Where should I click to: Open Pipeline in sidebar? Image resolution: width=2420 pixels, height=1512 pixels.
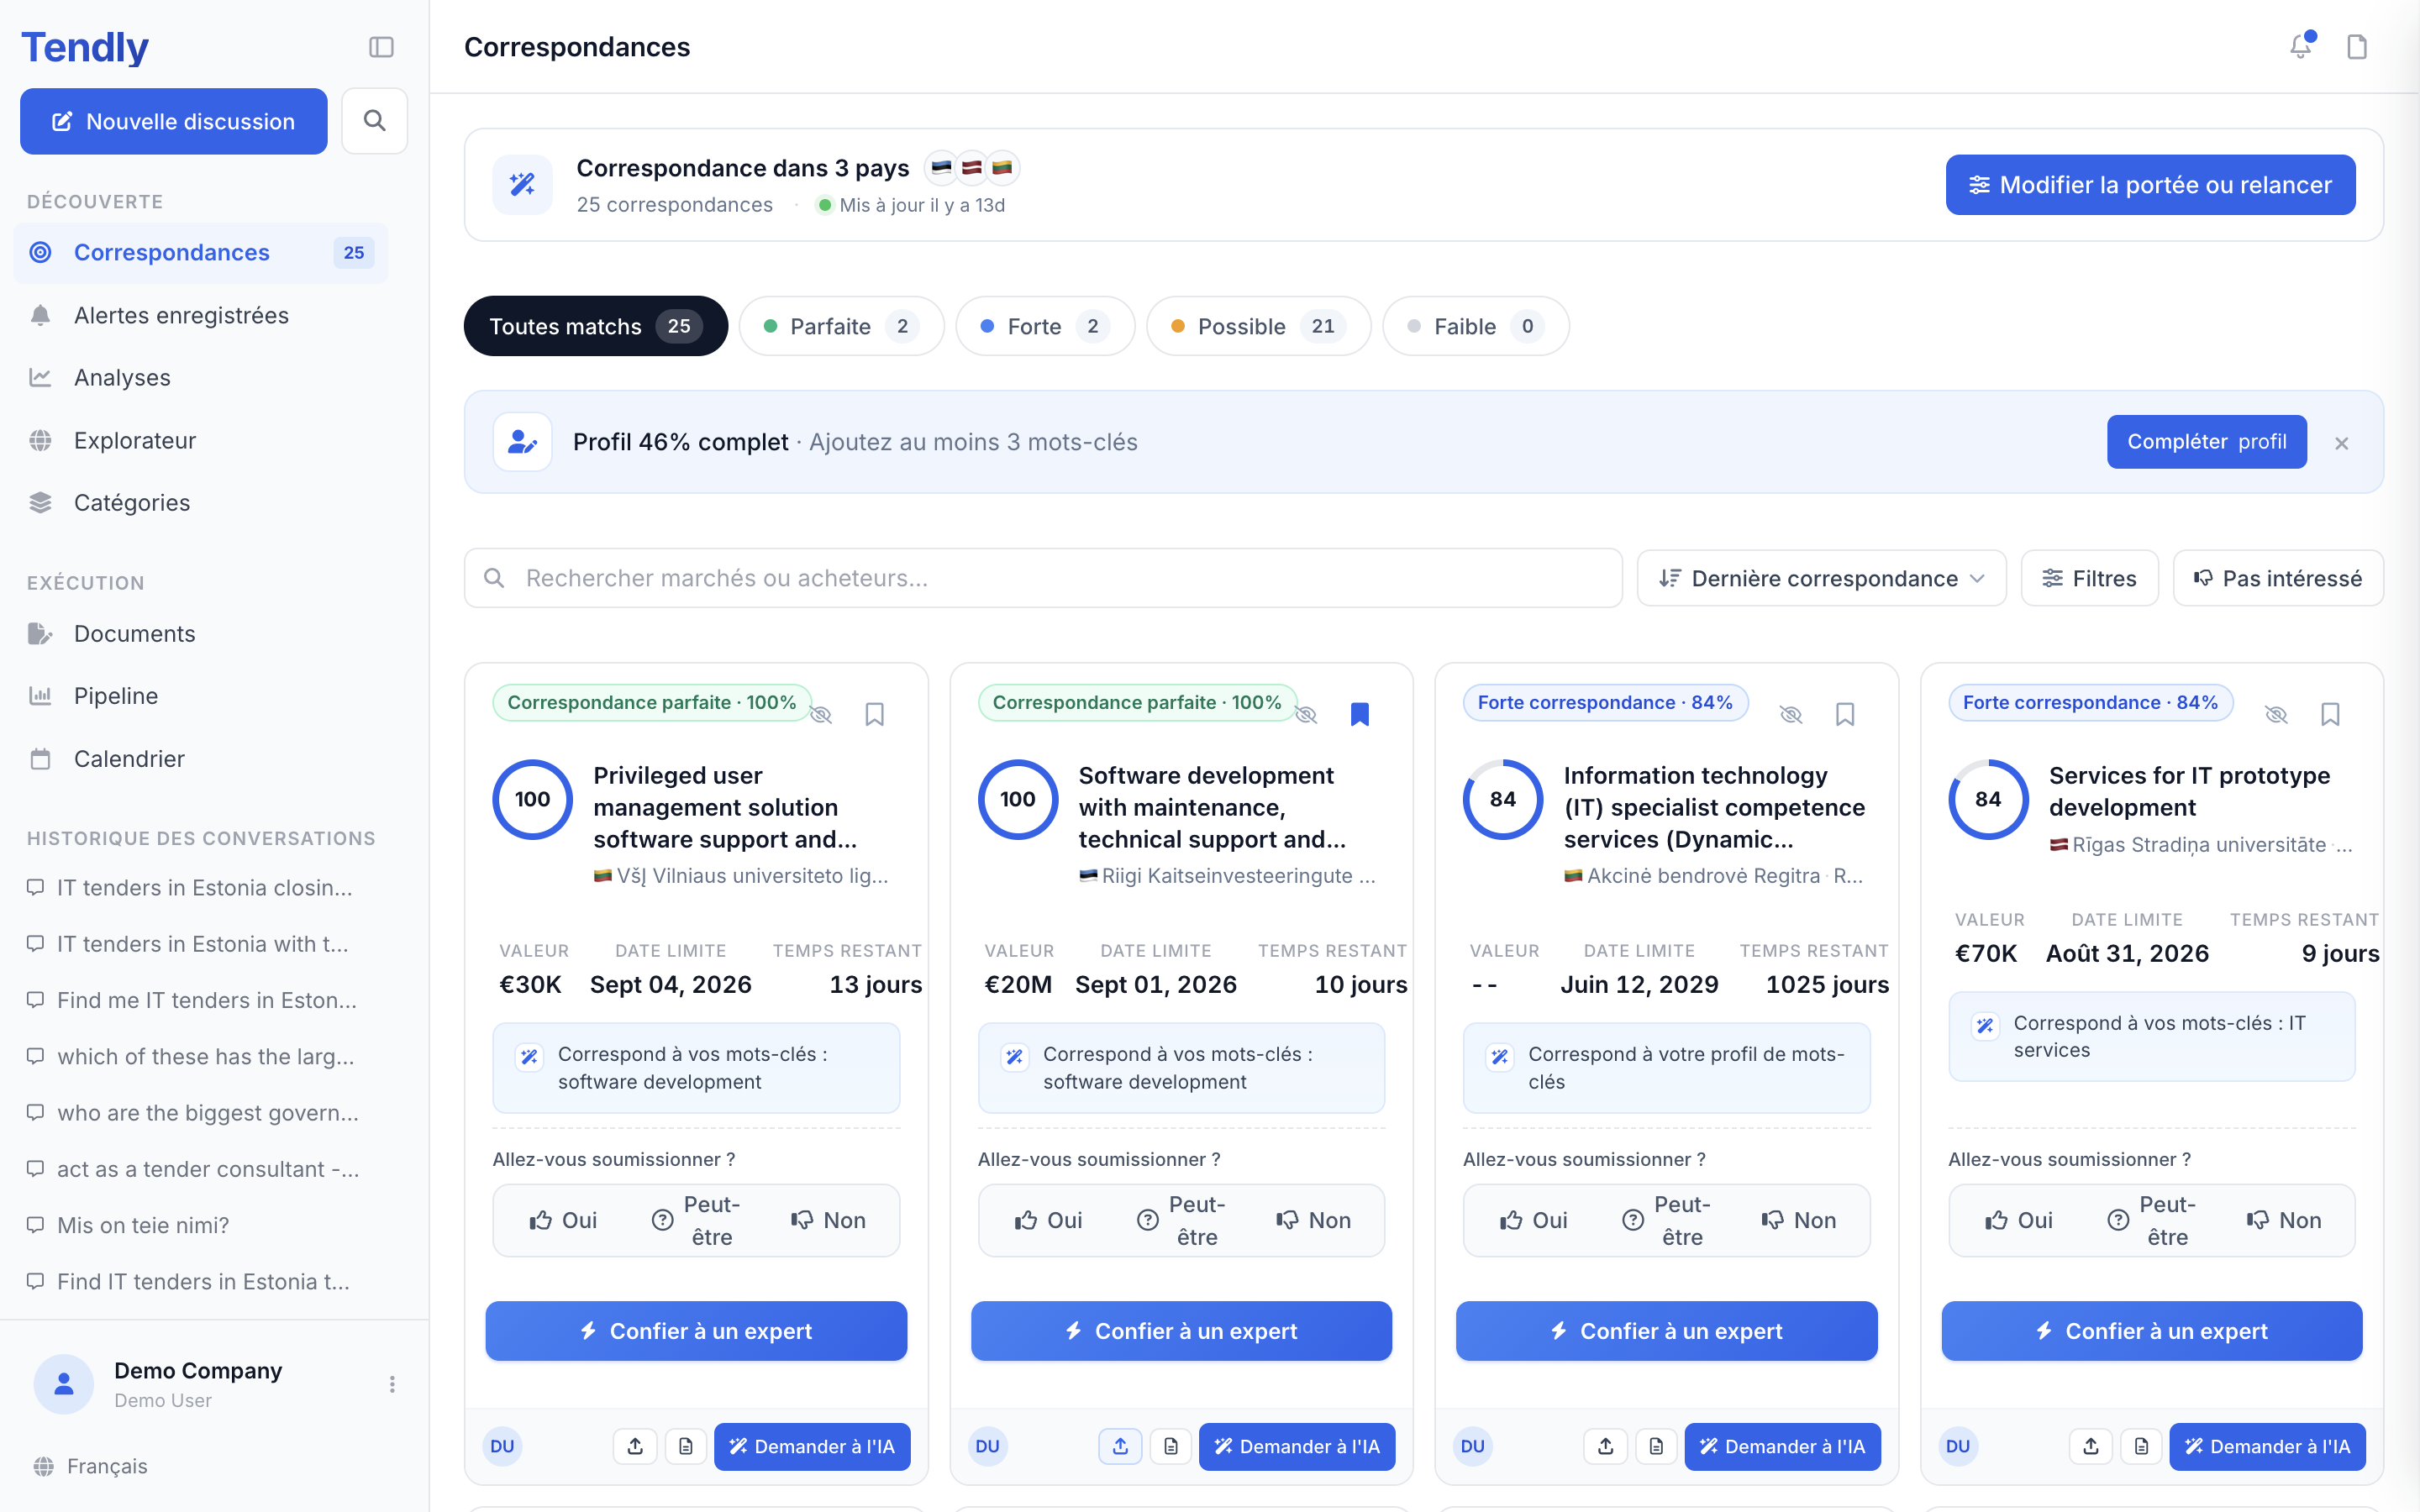click(201, 696)
